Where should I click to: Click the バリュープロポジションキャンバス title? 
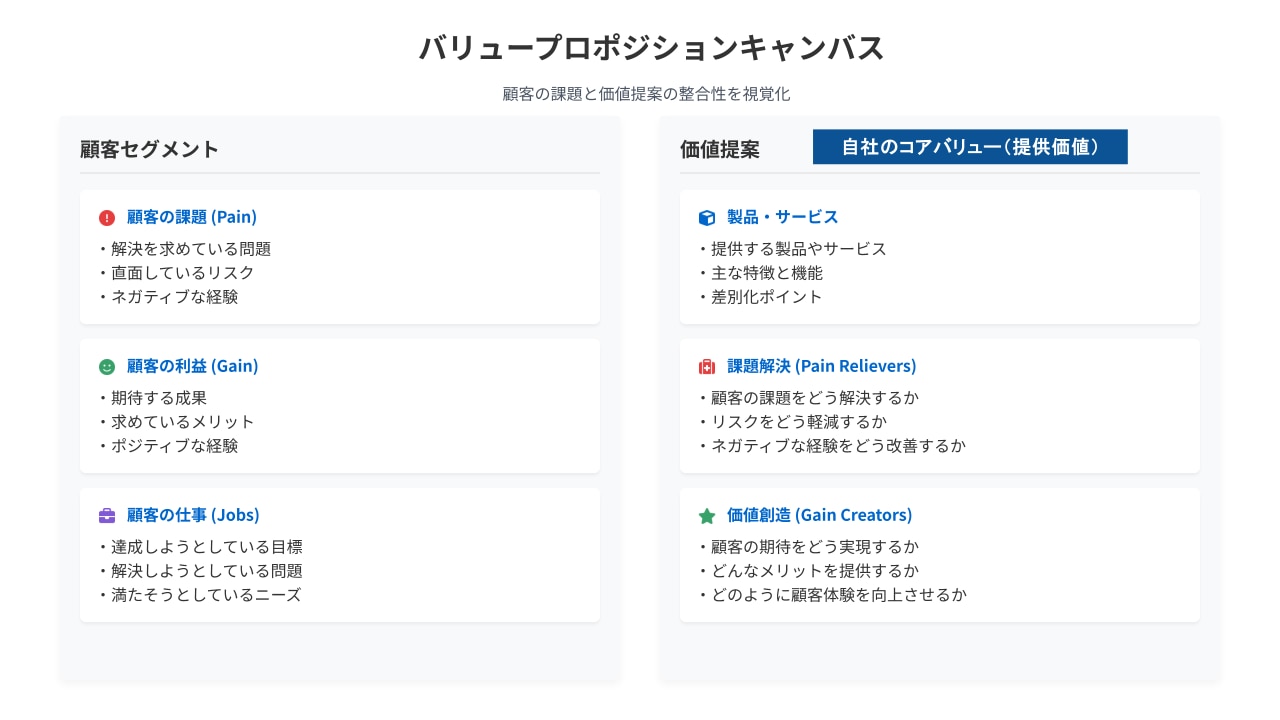tap(651, 46)
